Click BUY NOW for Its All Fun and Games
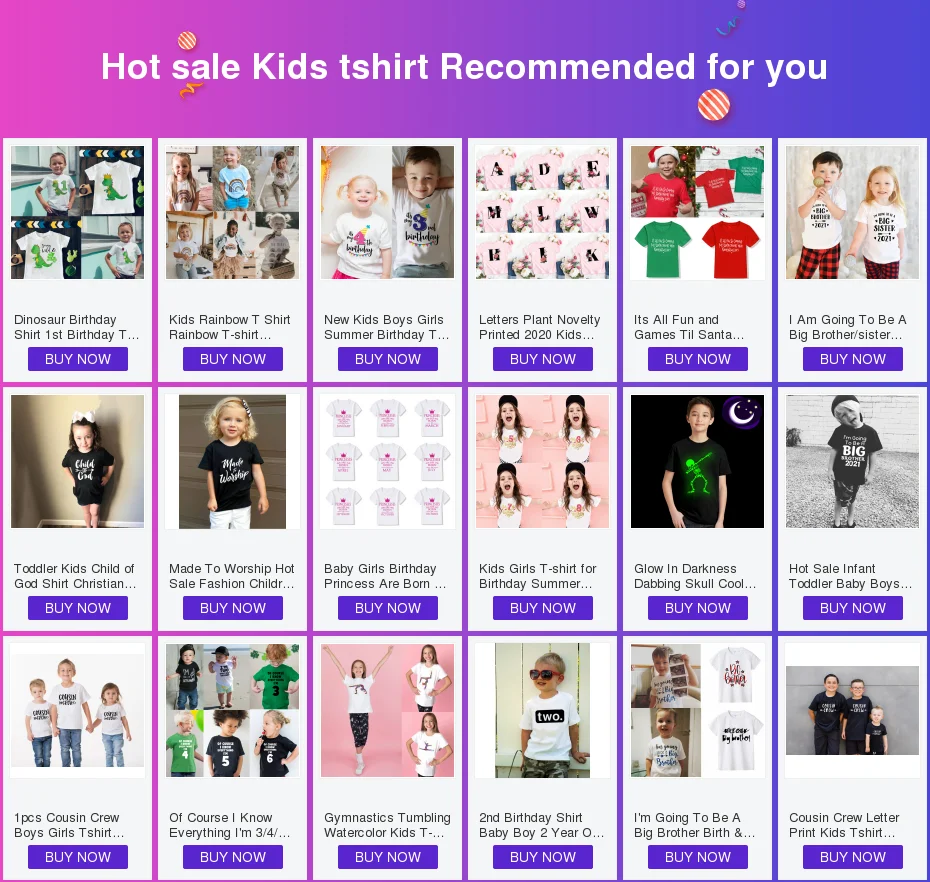 click(x=698, y=359)
